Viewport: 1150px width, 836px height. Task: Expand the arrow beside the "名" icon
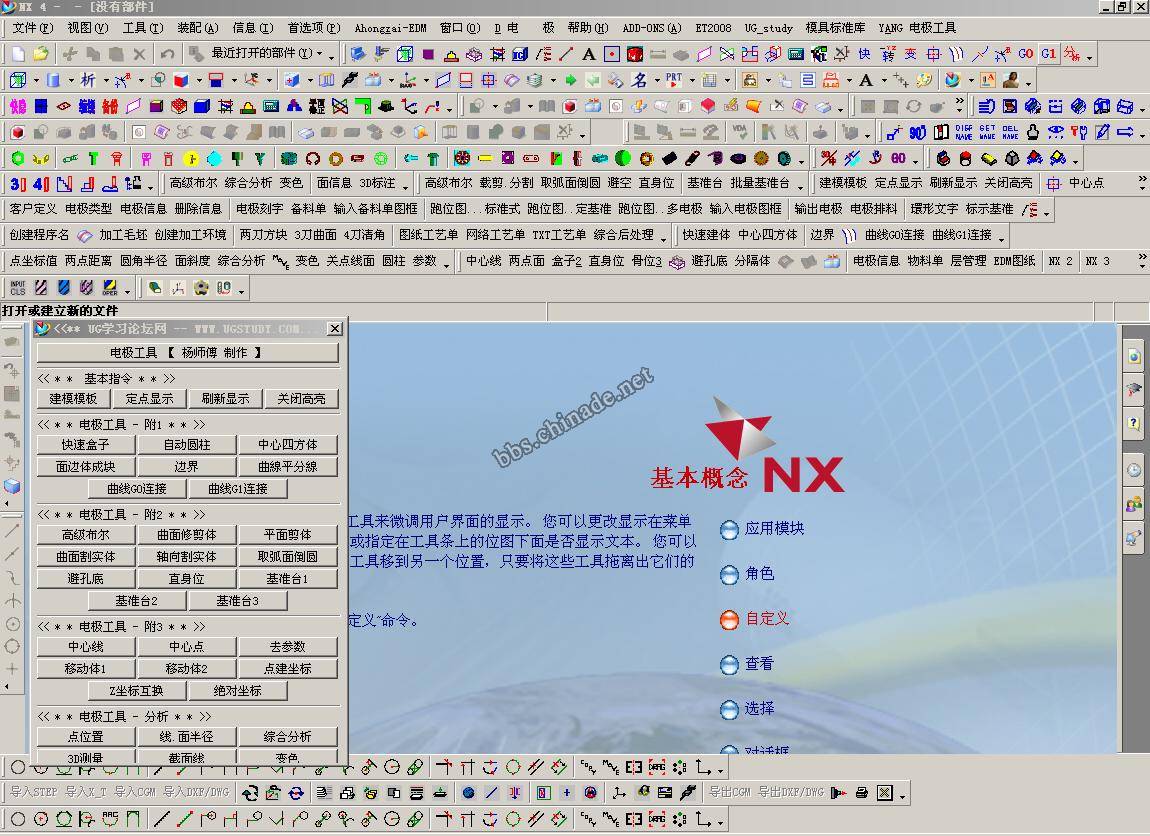tap(656, 80)
